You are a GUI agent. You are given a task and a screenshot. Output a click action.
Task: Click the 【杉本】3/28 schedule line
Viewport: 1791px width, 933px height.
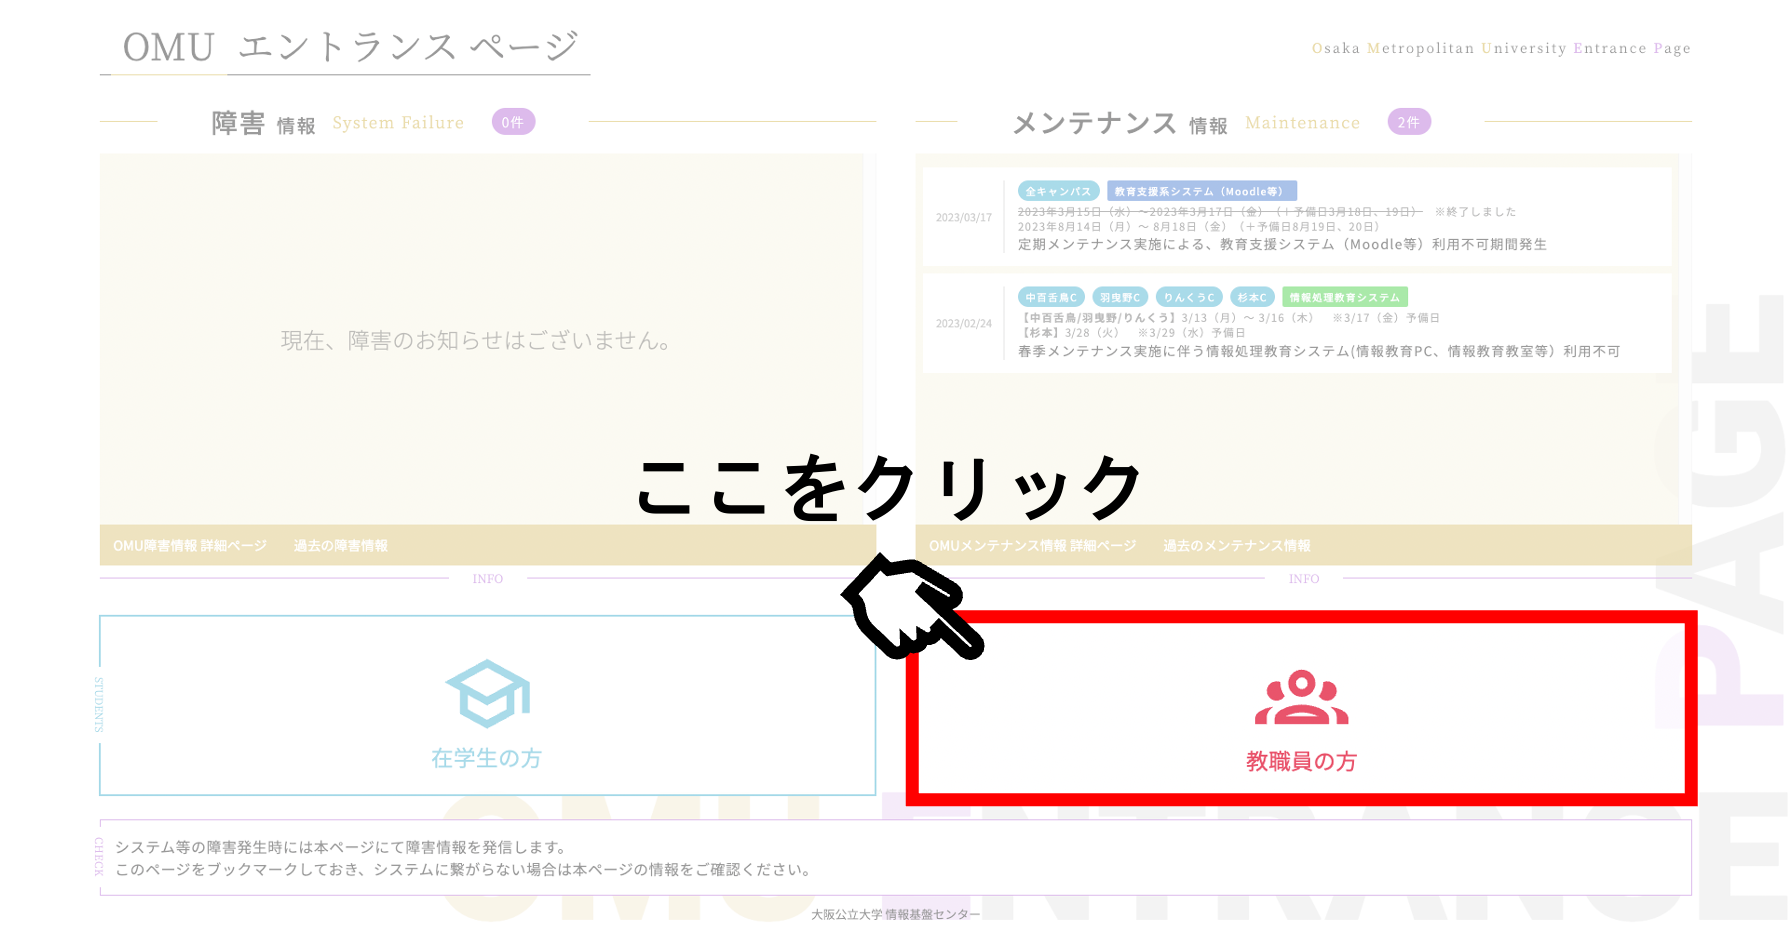click(x=1132, y=333)
